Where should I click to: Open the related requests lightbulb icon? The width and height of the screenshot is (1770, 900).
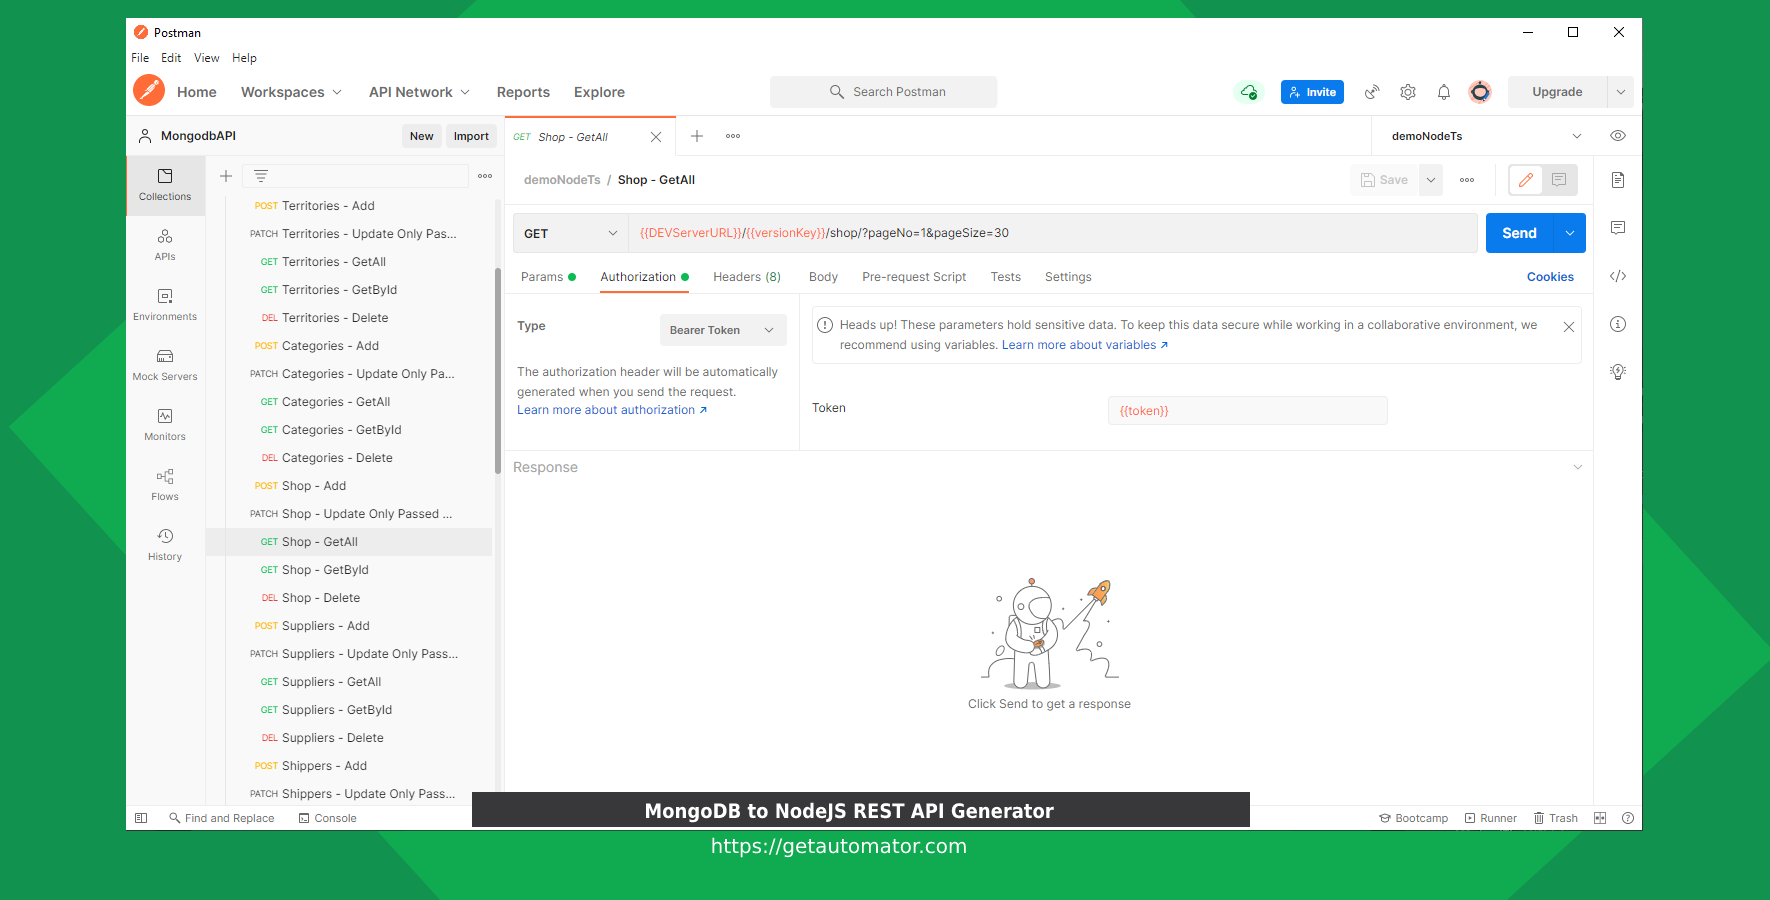1618,372
